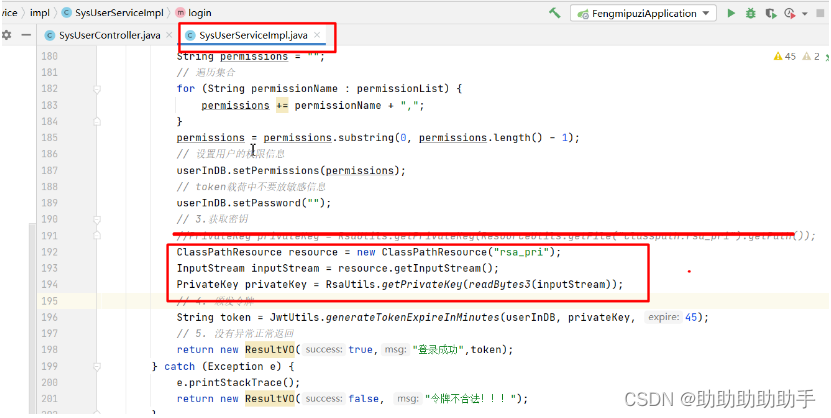
Task: Close the SysUserServiceImpl.java tab
Action: (317, 35)
